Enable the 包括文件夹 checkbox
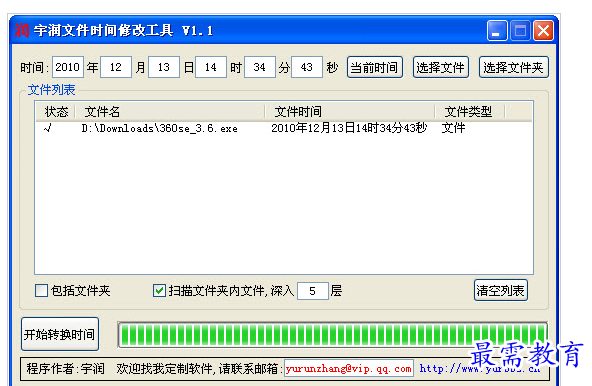The image size is (592, 386). click(42, 290)
